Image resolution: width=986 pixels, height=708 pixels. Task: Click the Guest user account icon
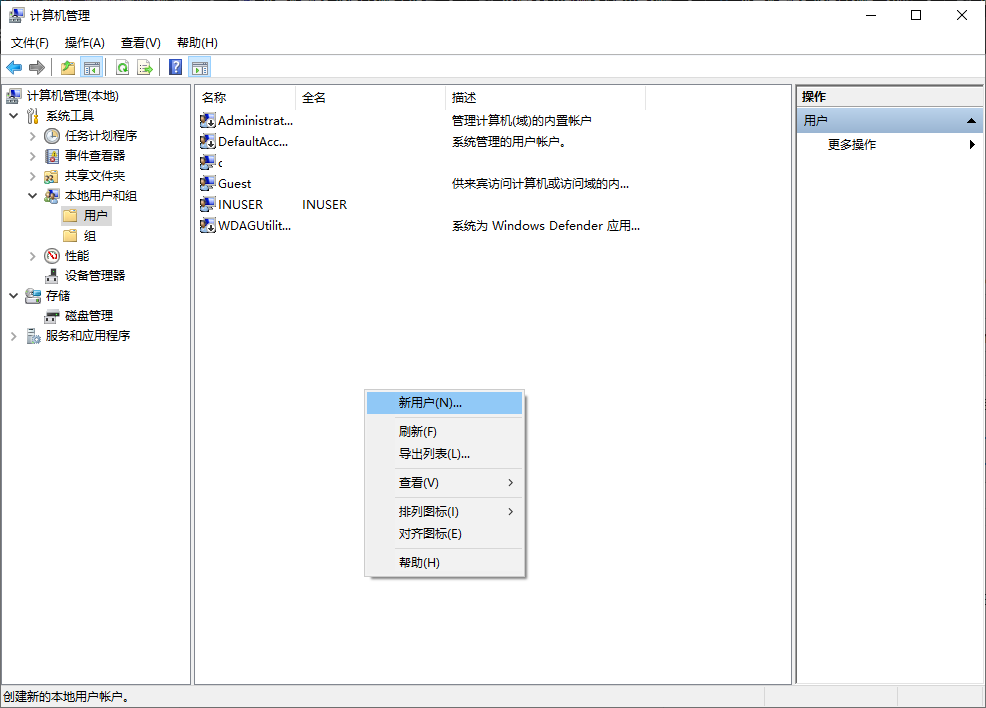tap(208, 184)
